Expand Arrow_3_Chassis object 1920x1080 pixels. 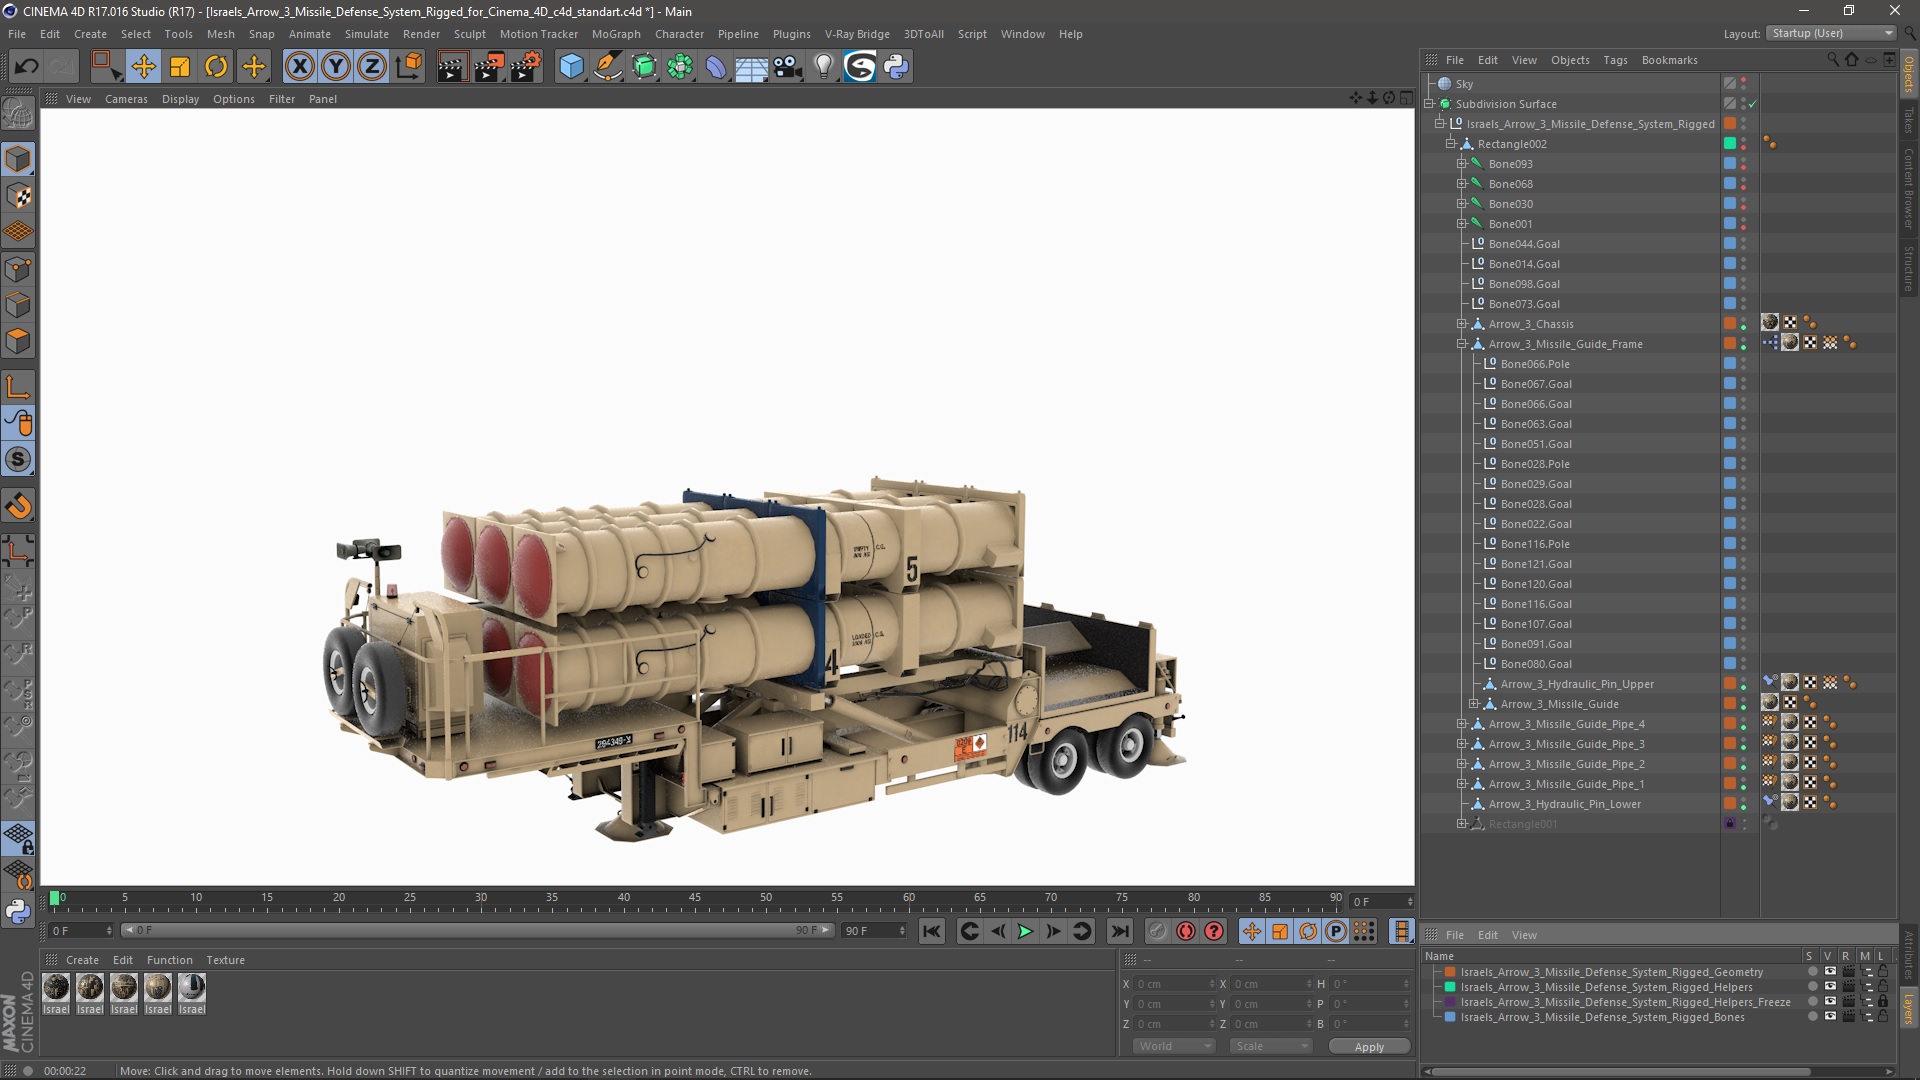point(1462,324)
